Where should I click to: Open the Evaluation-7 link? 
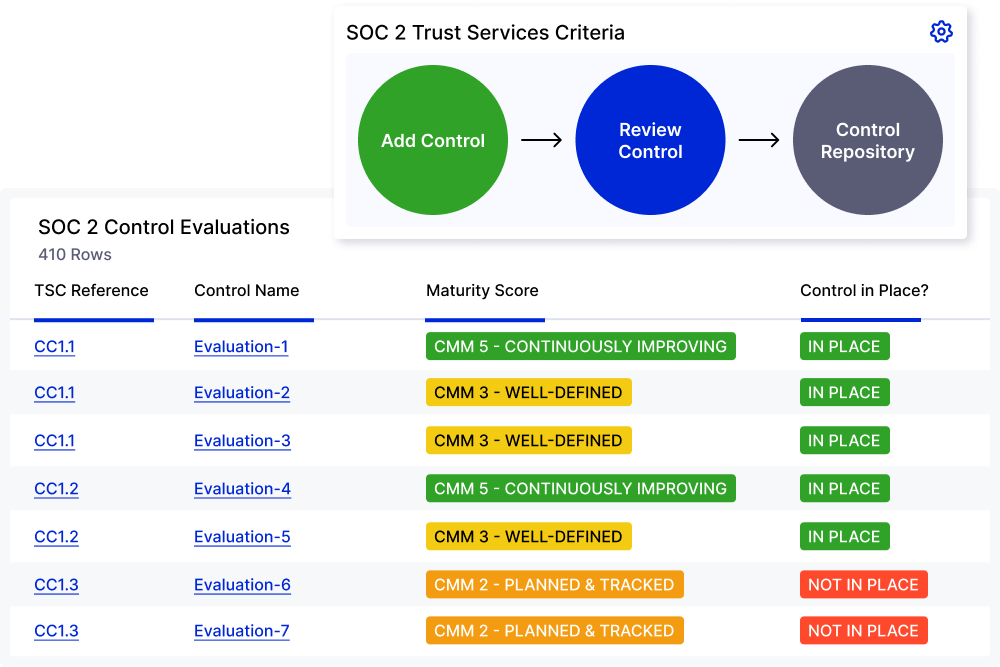(242, 631)
